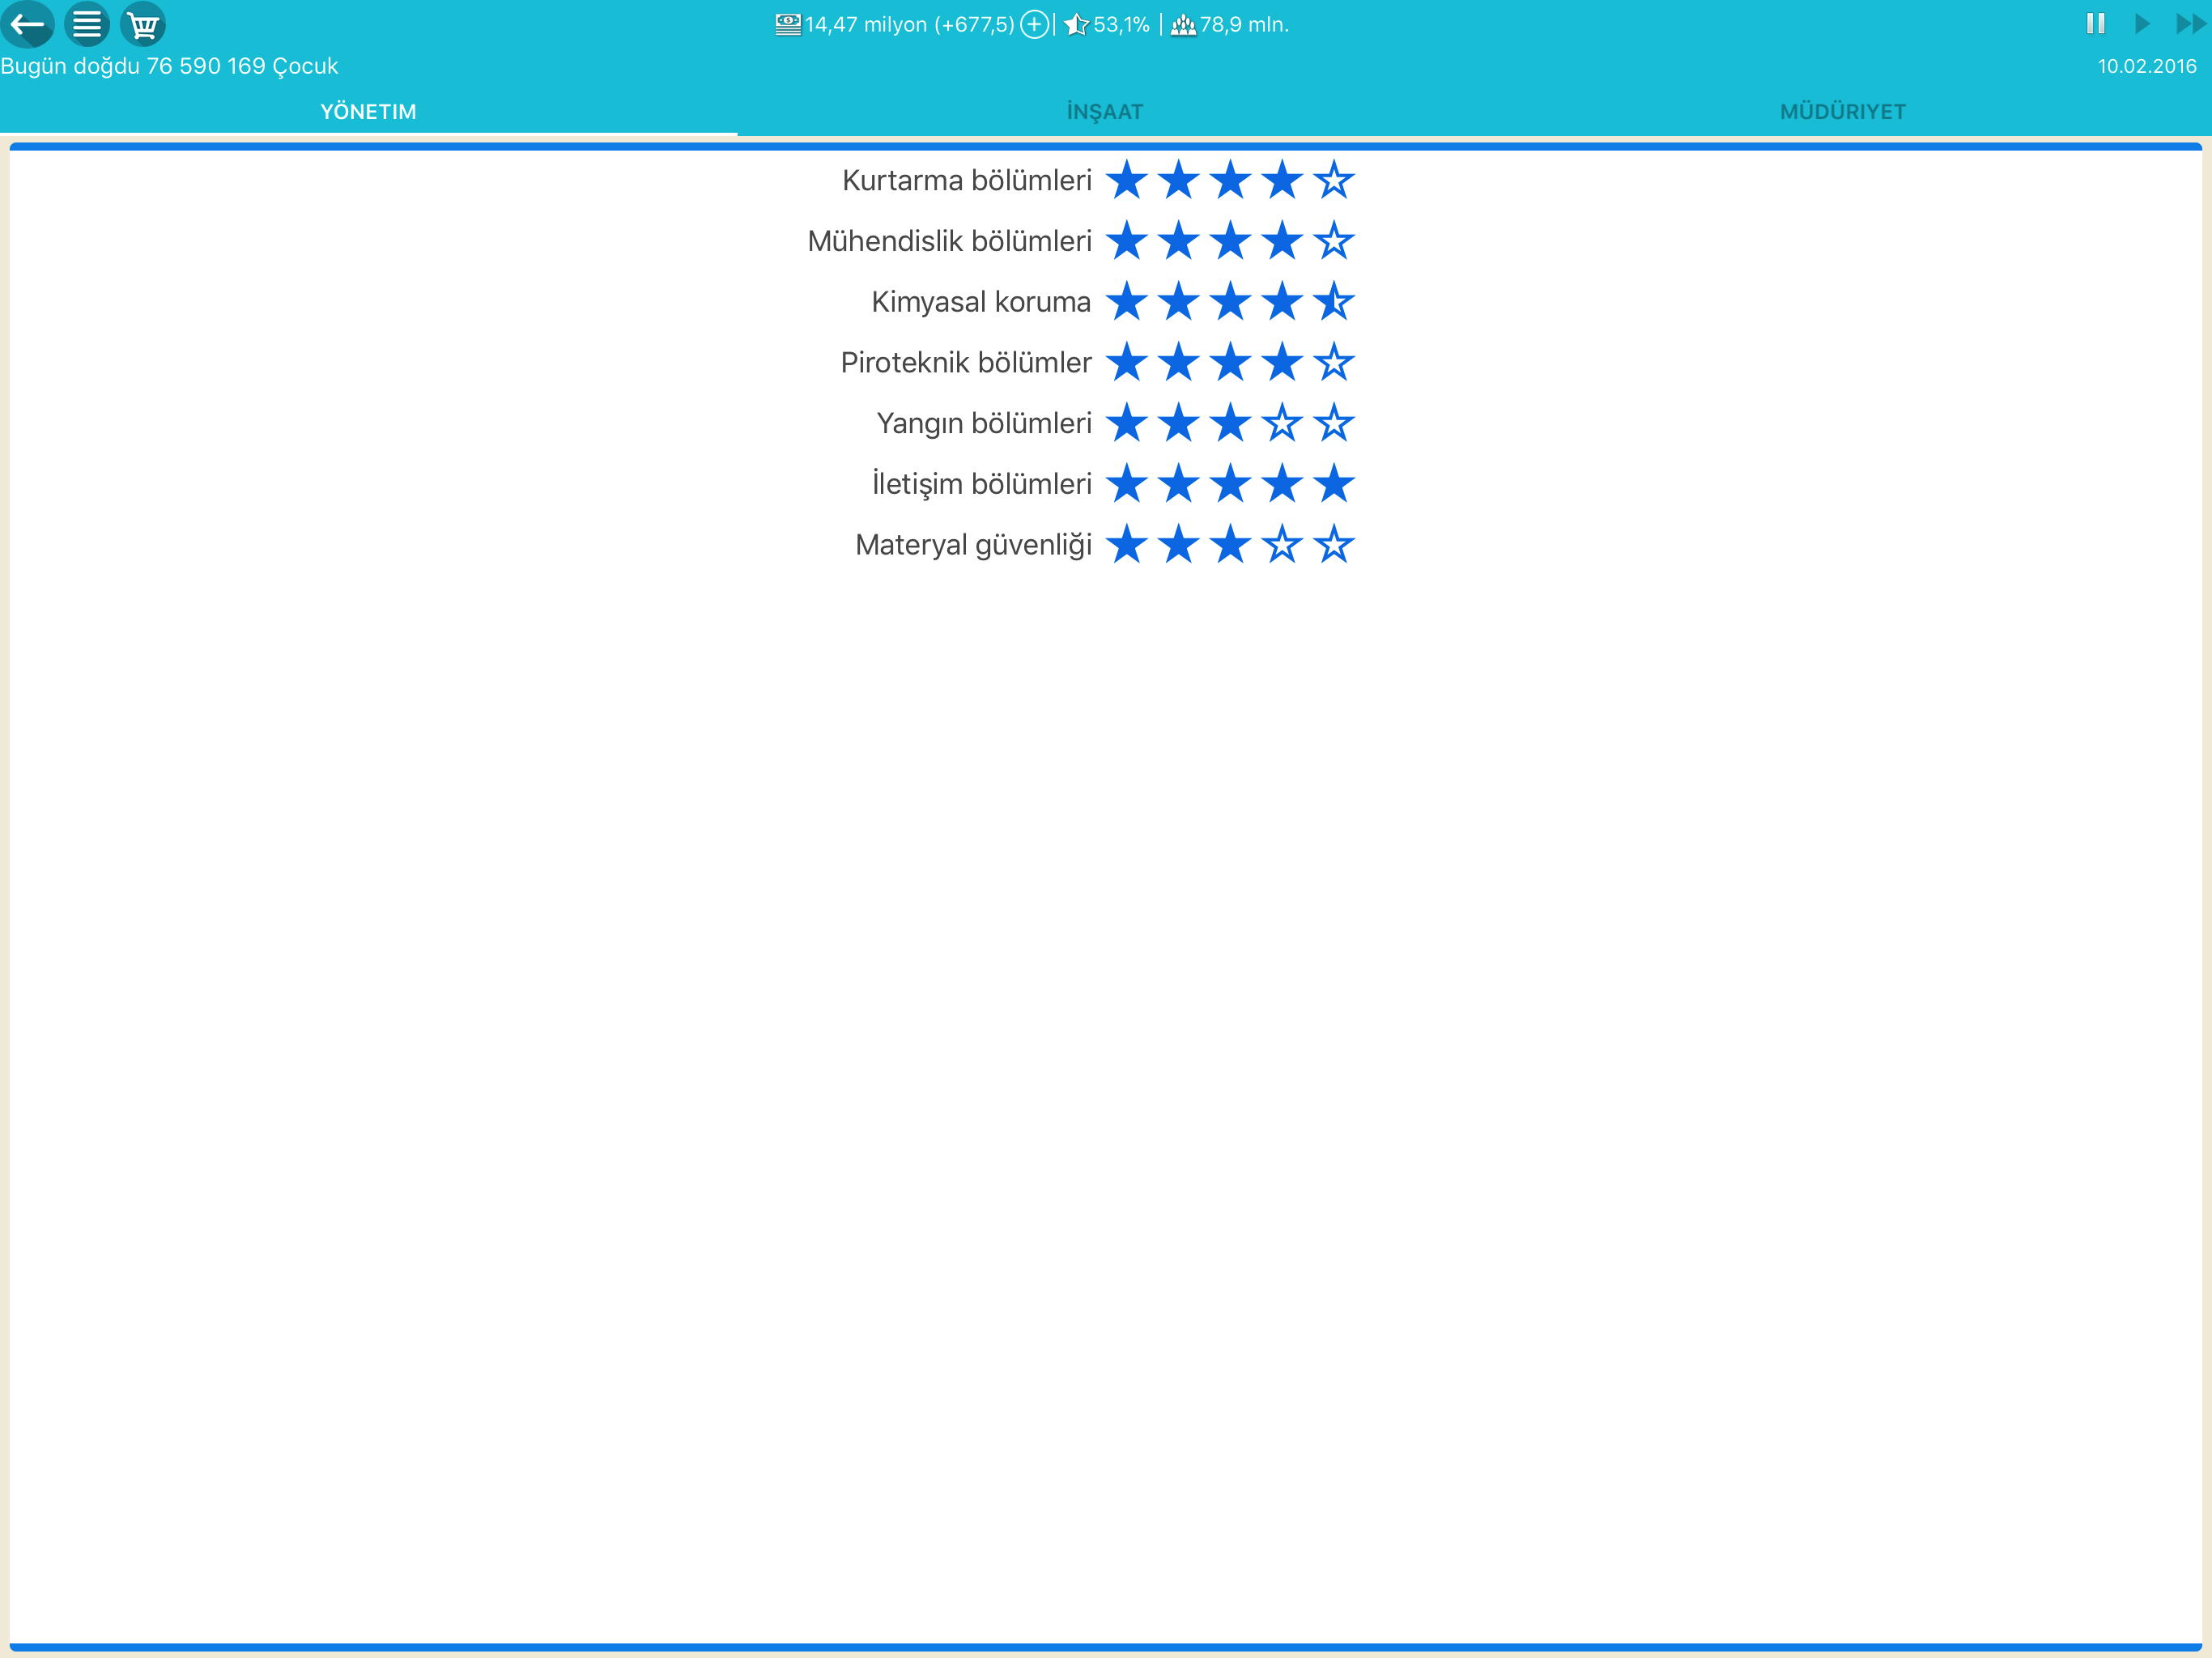Set Kimyasal koruma to two stars

1179,301
